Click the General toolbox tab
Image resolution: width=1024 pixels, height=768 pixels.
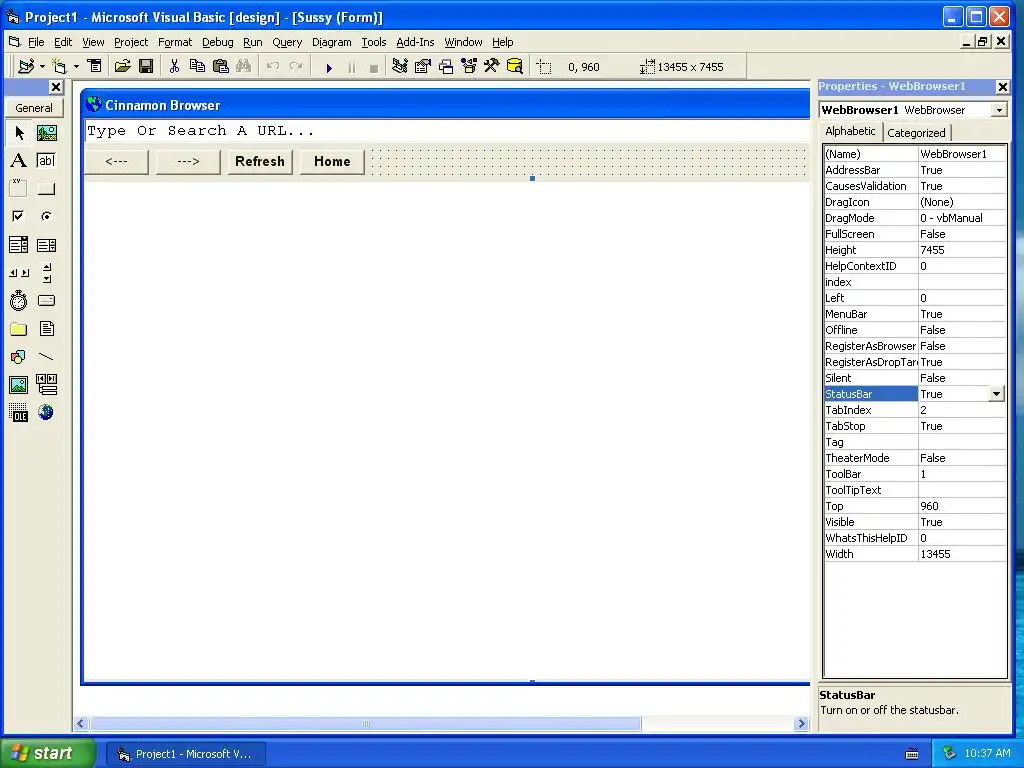tap(34, 108)
